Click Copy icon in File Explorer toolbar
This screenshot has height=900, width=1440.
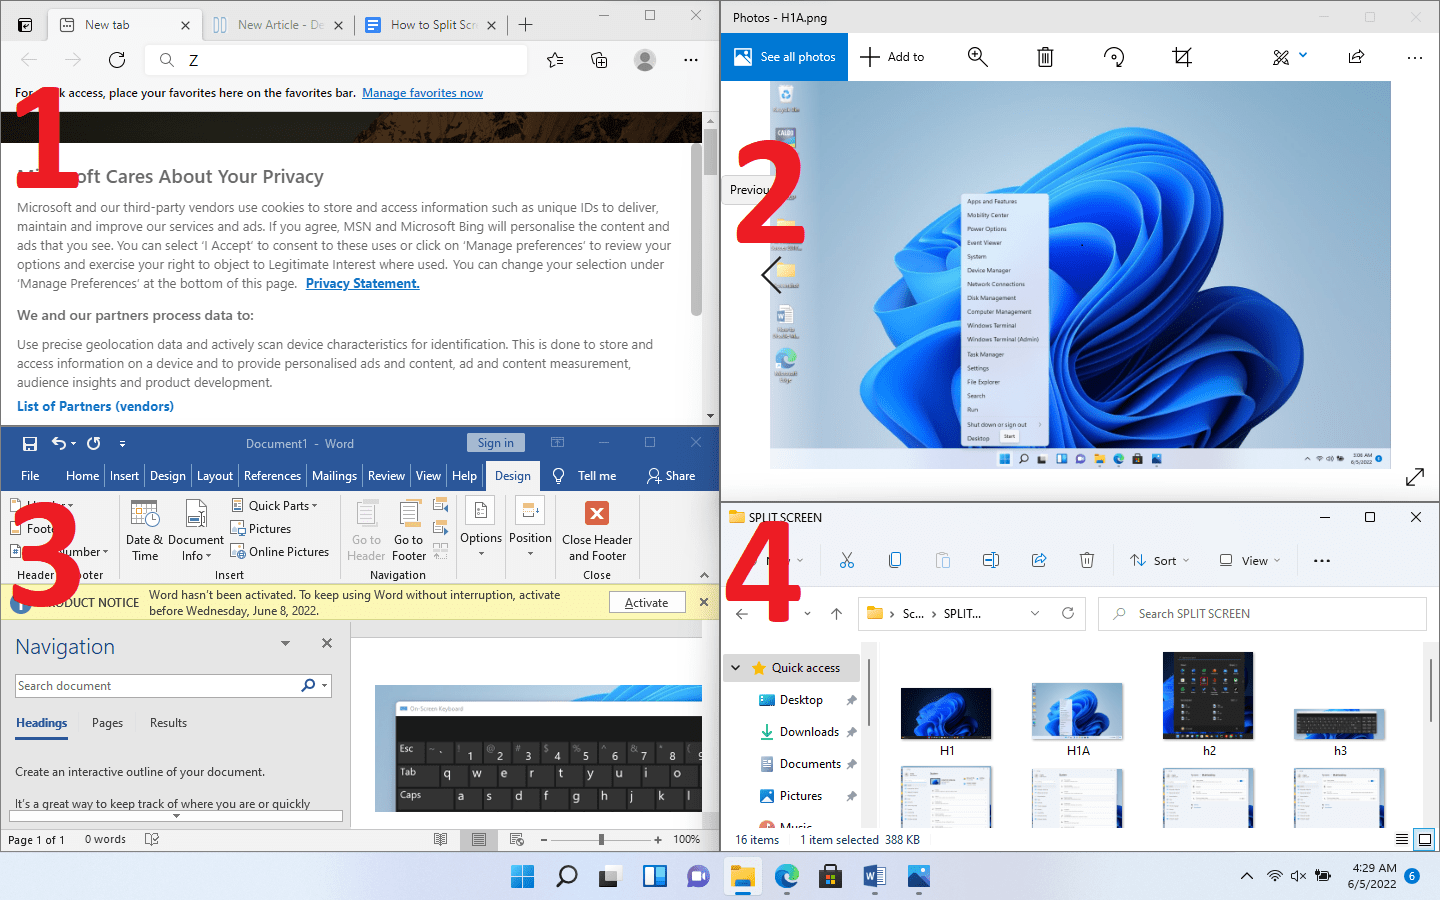pyautogui.click(x=895, y=560)
